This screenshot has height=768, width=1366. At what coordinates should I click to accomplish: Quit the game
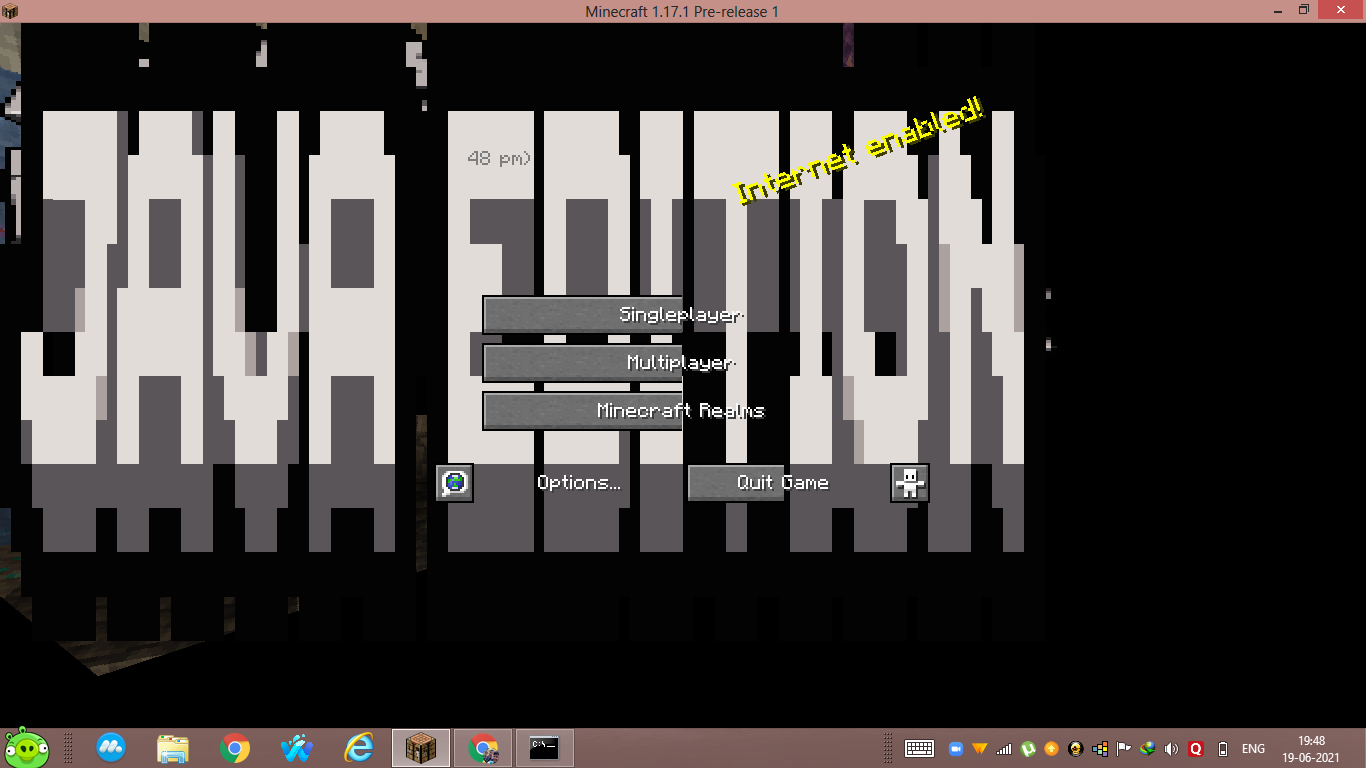tap(783, 482)
